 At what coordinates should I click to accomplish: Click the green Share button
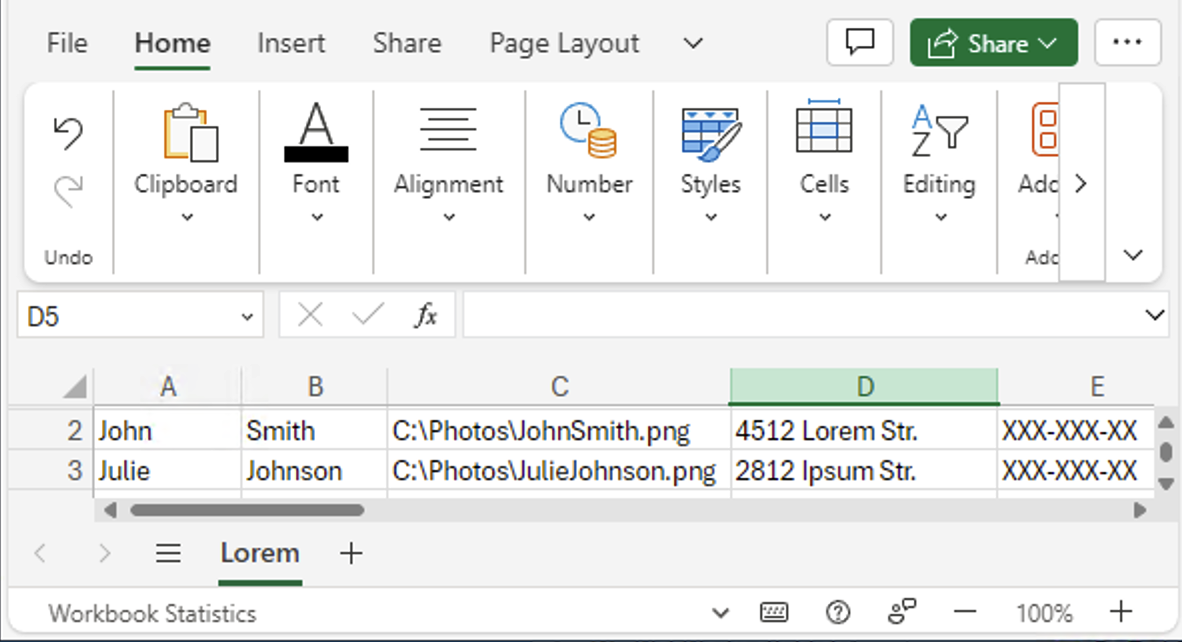[993, 42]
